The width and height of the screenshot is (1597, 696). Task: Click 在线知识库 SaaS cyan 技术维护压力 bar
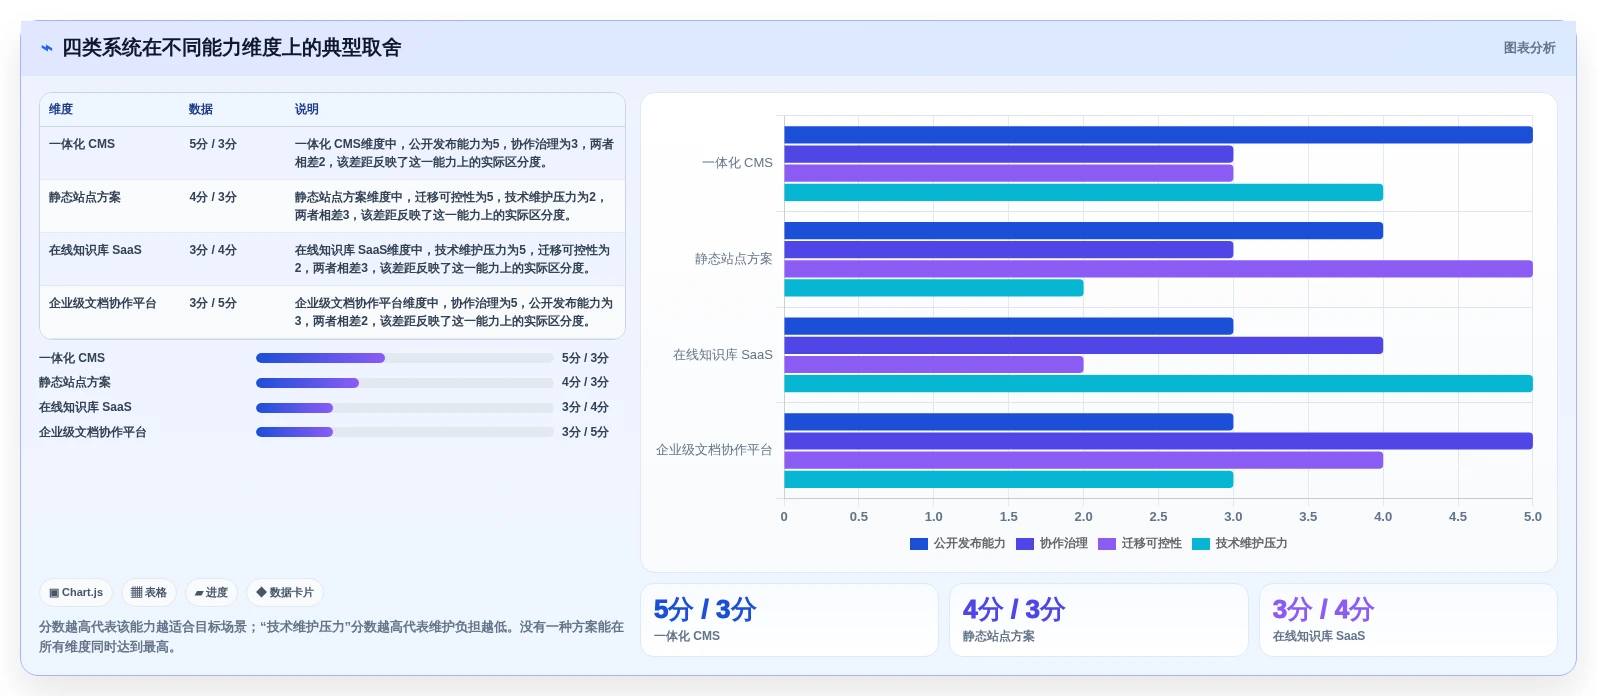[1158, 384]
